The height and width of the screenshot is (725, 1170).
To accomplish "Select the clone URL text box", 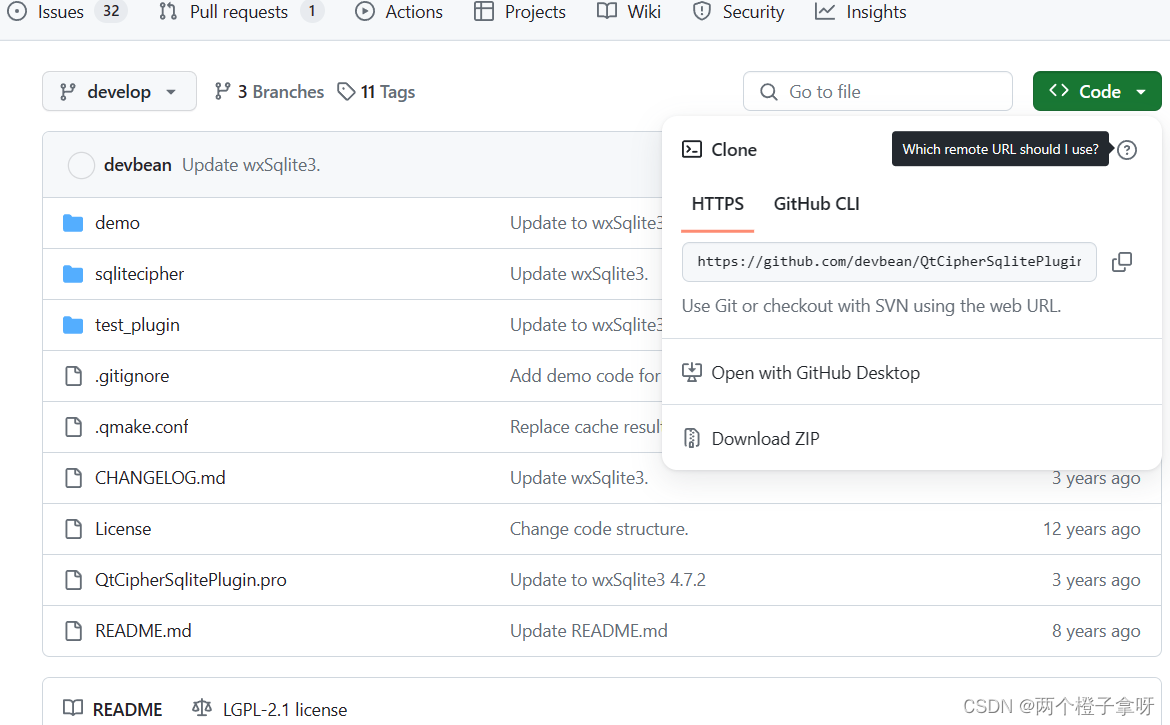I will point(888,261).
